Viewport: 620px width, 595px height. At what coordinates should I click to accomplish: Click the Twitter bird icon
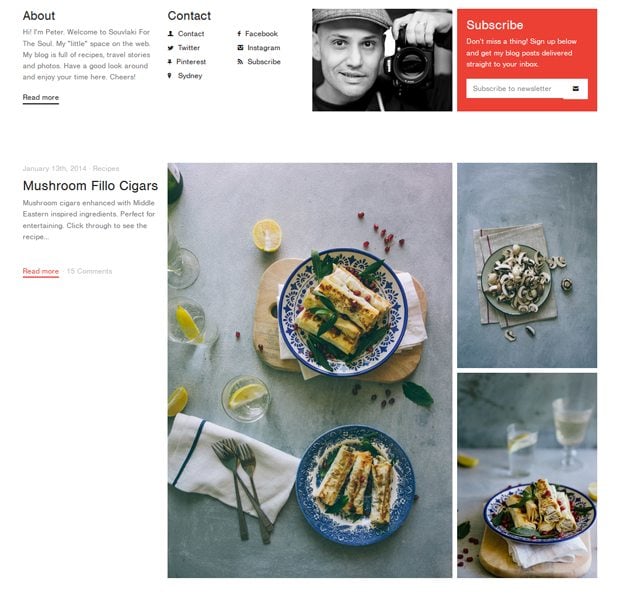[x=170, y=48]
